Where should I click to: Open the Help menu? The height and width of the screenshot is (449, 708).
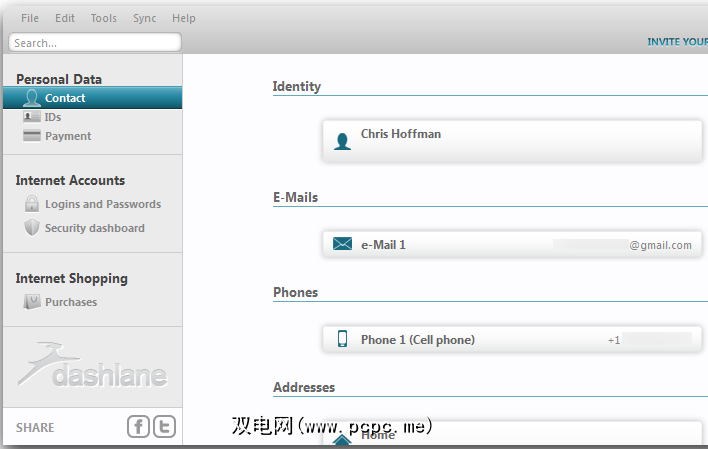183,18
